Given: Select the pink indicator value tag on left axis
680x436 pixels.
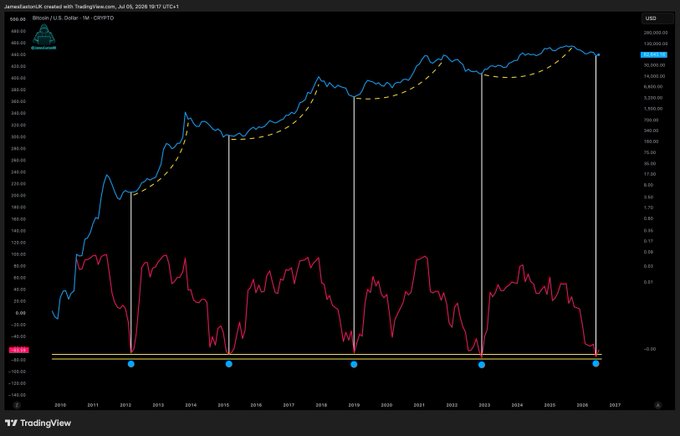Looking at the screenshot, I should [19, 350].
